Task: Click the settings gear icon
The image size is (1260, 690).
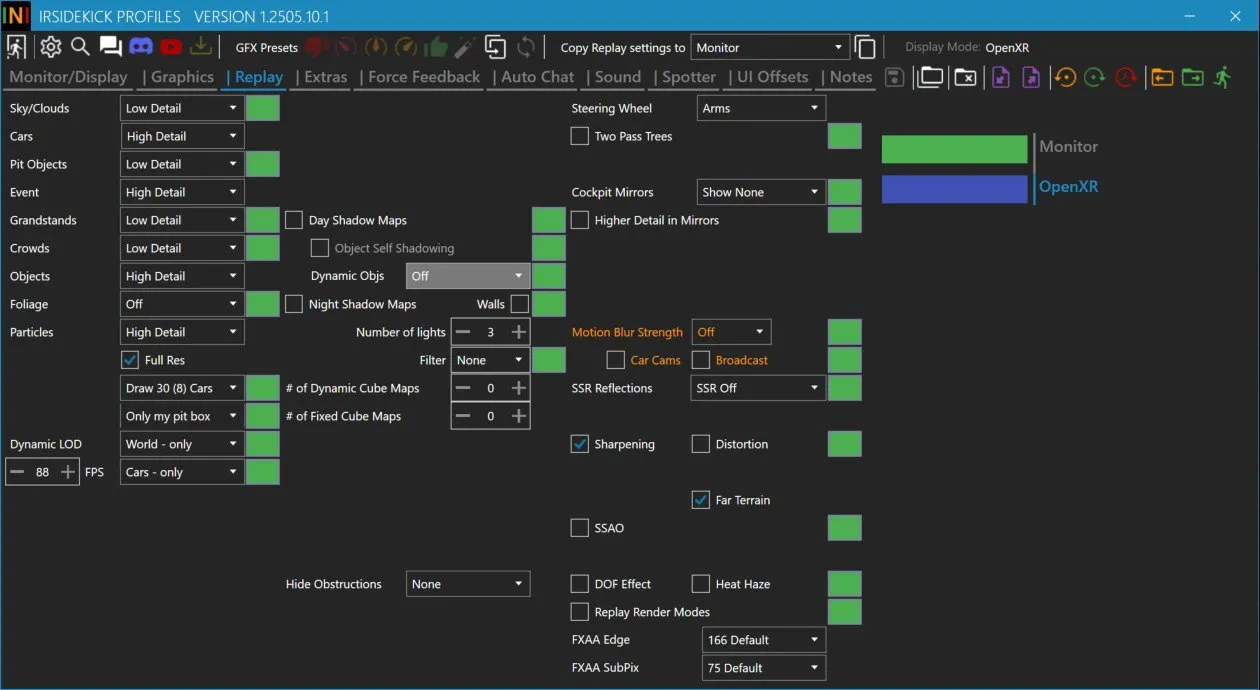Action: [50, 47]
